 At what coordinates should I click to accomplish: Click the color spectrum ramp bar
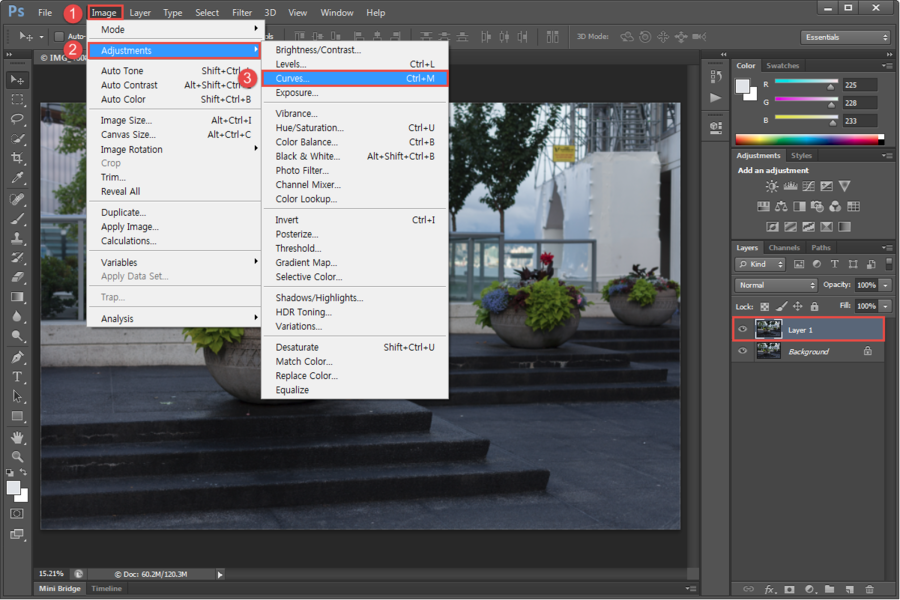click(808, 140)
